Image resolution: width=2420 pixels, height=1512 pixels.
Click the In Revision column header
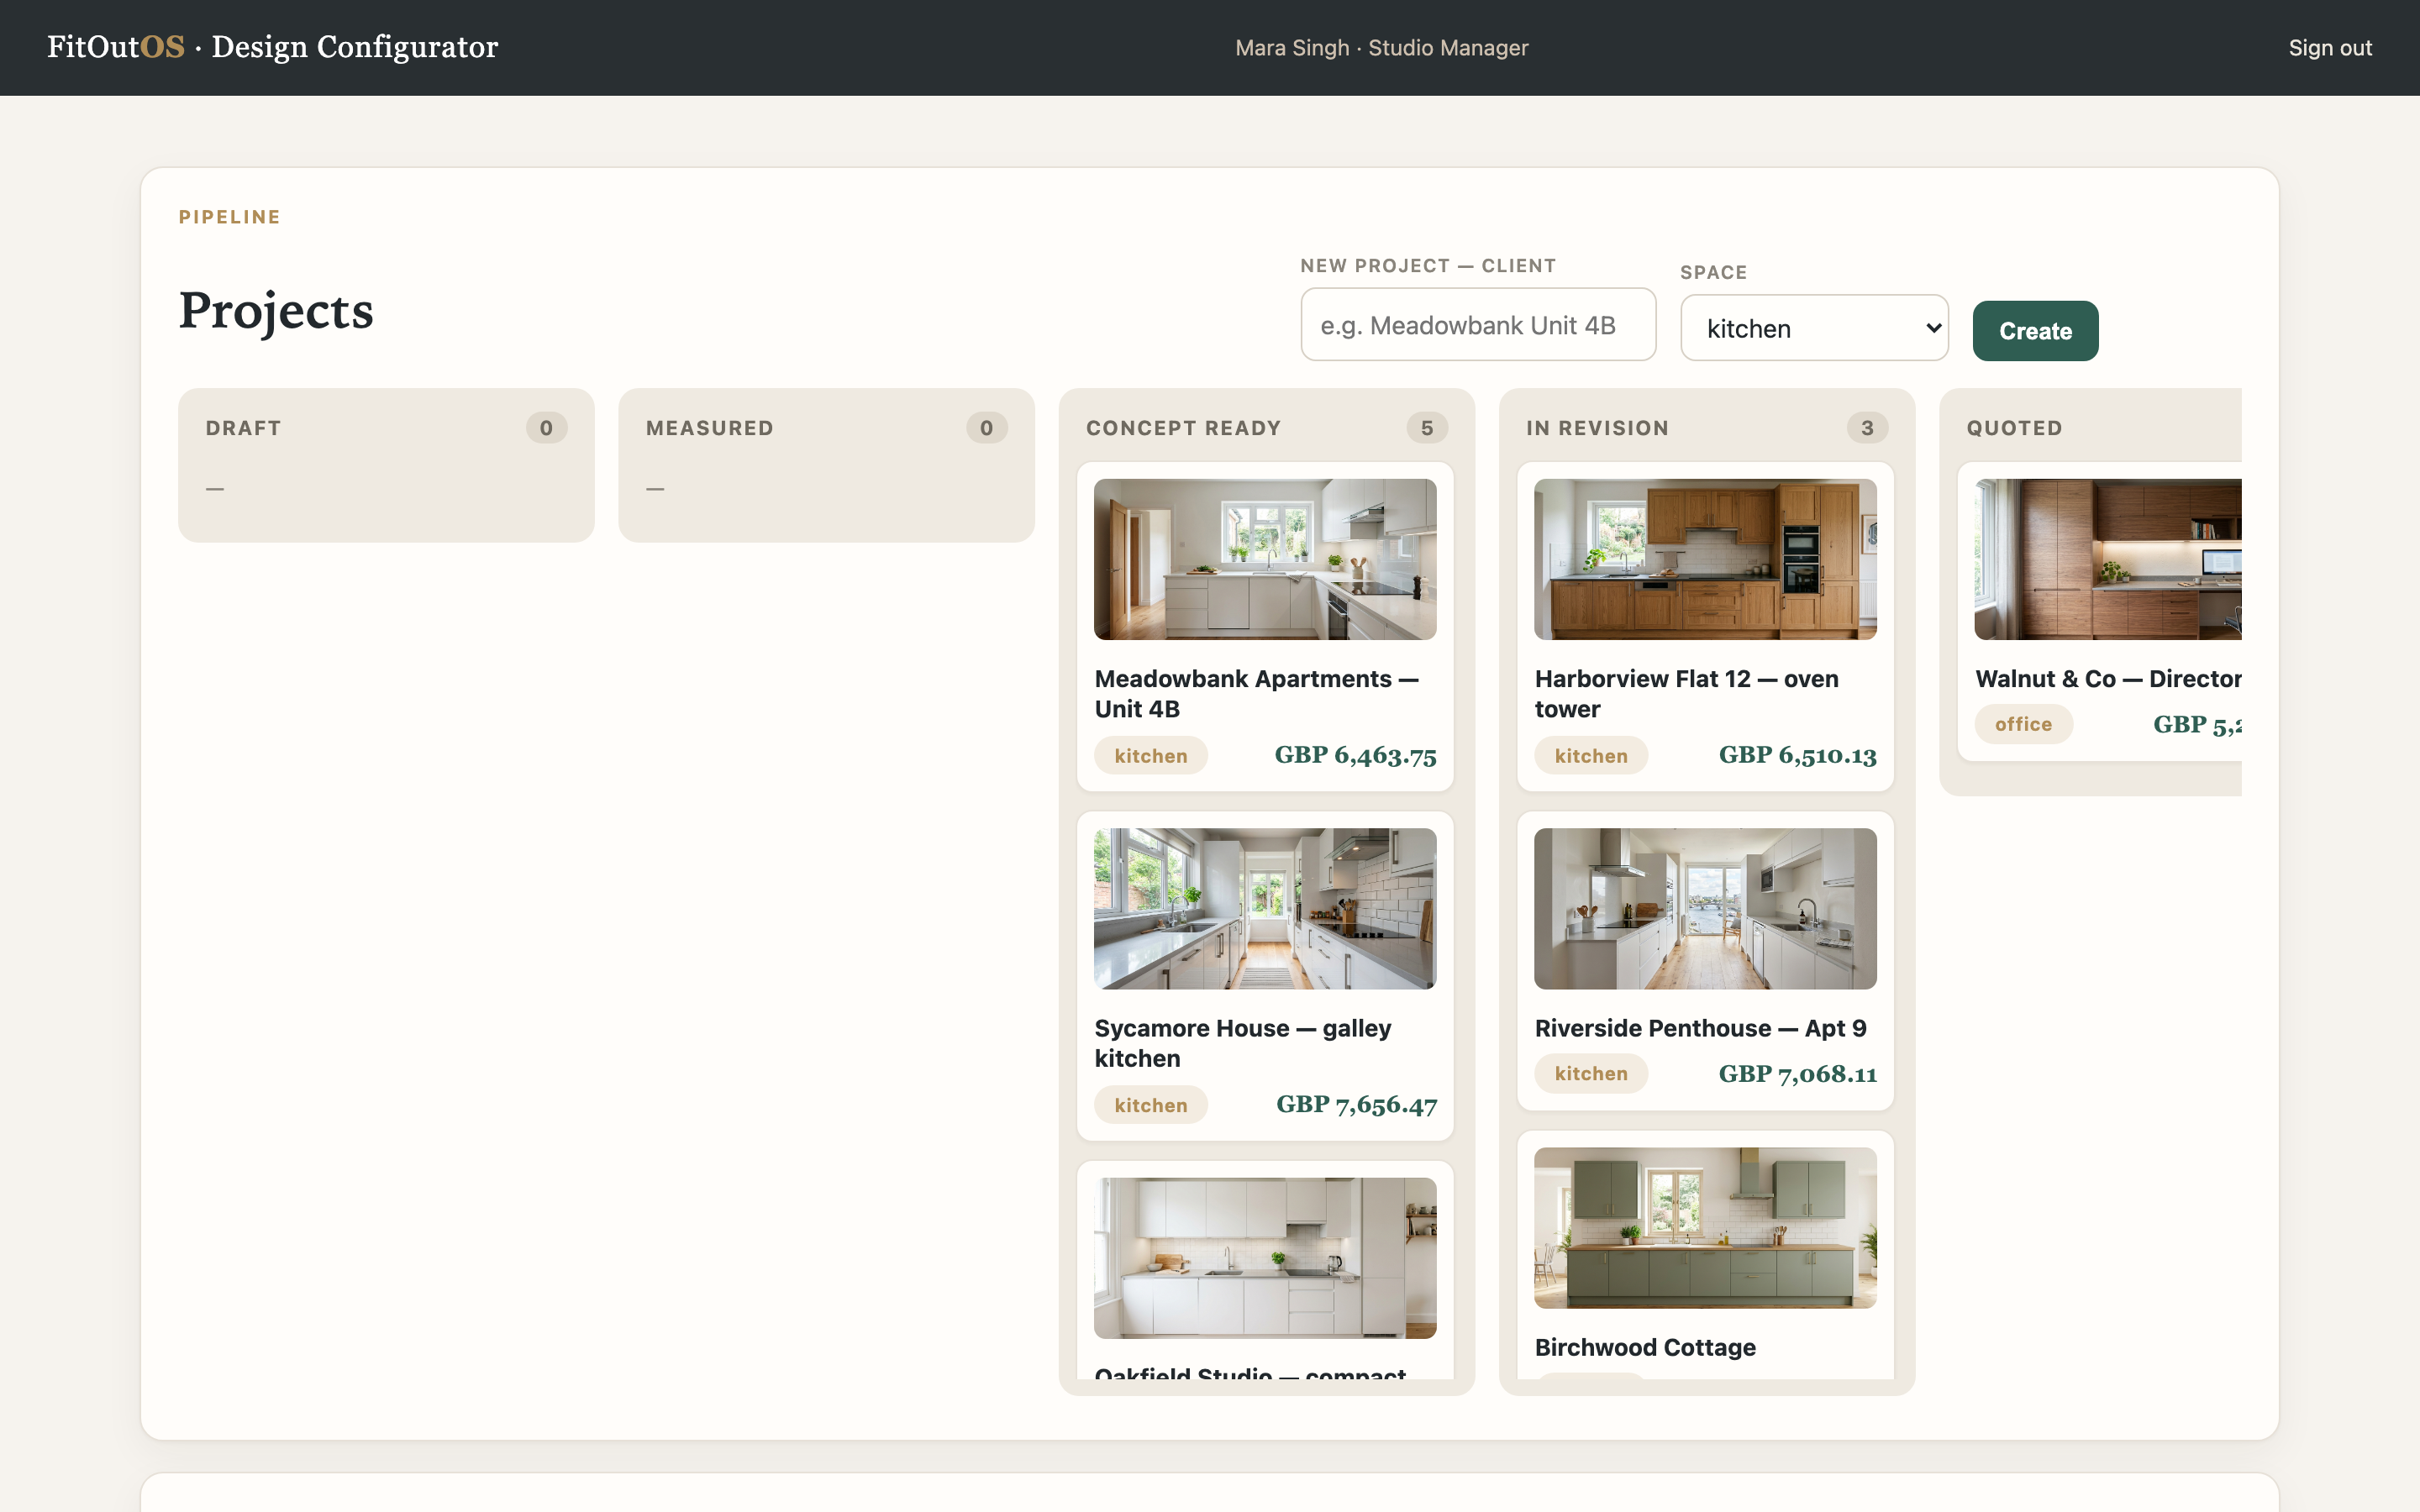coord(1597,428)
